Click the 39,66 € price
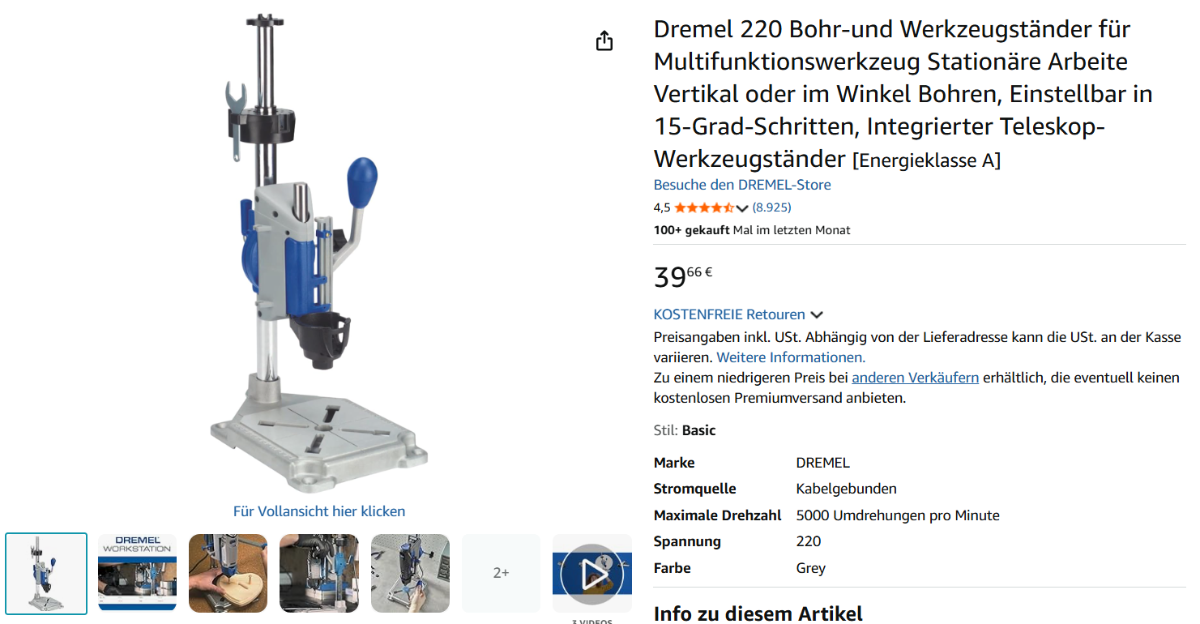Screen dimensions: 1200x624 click(683, 276)
